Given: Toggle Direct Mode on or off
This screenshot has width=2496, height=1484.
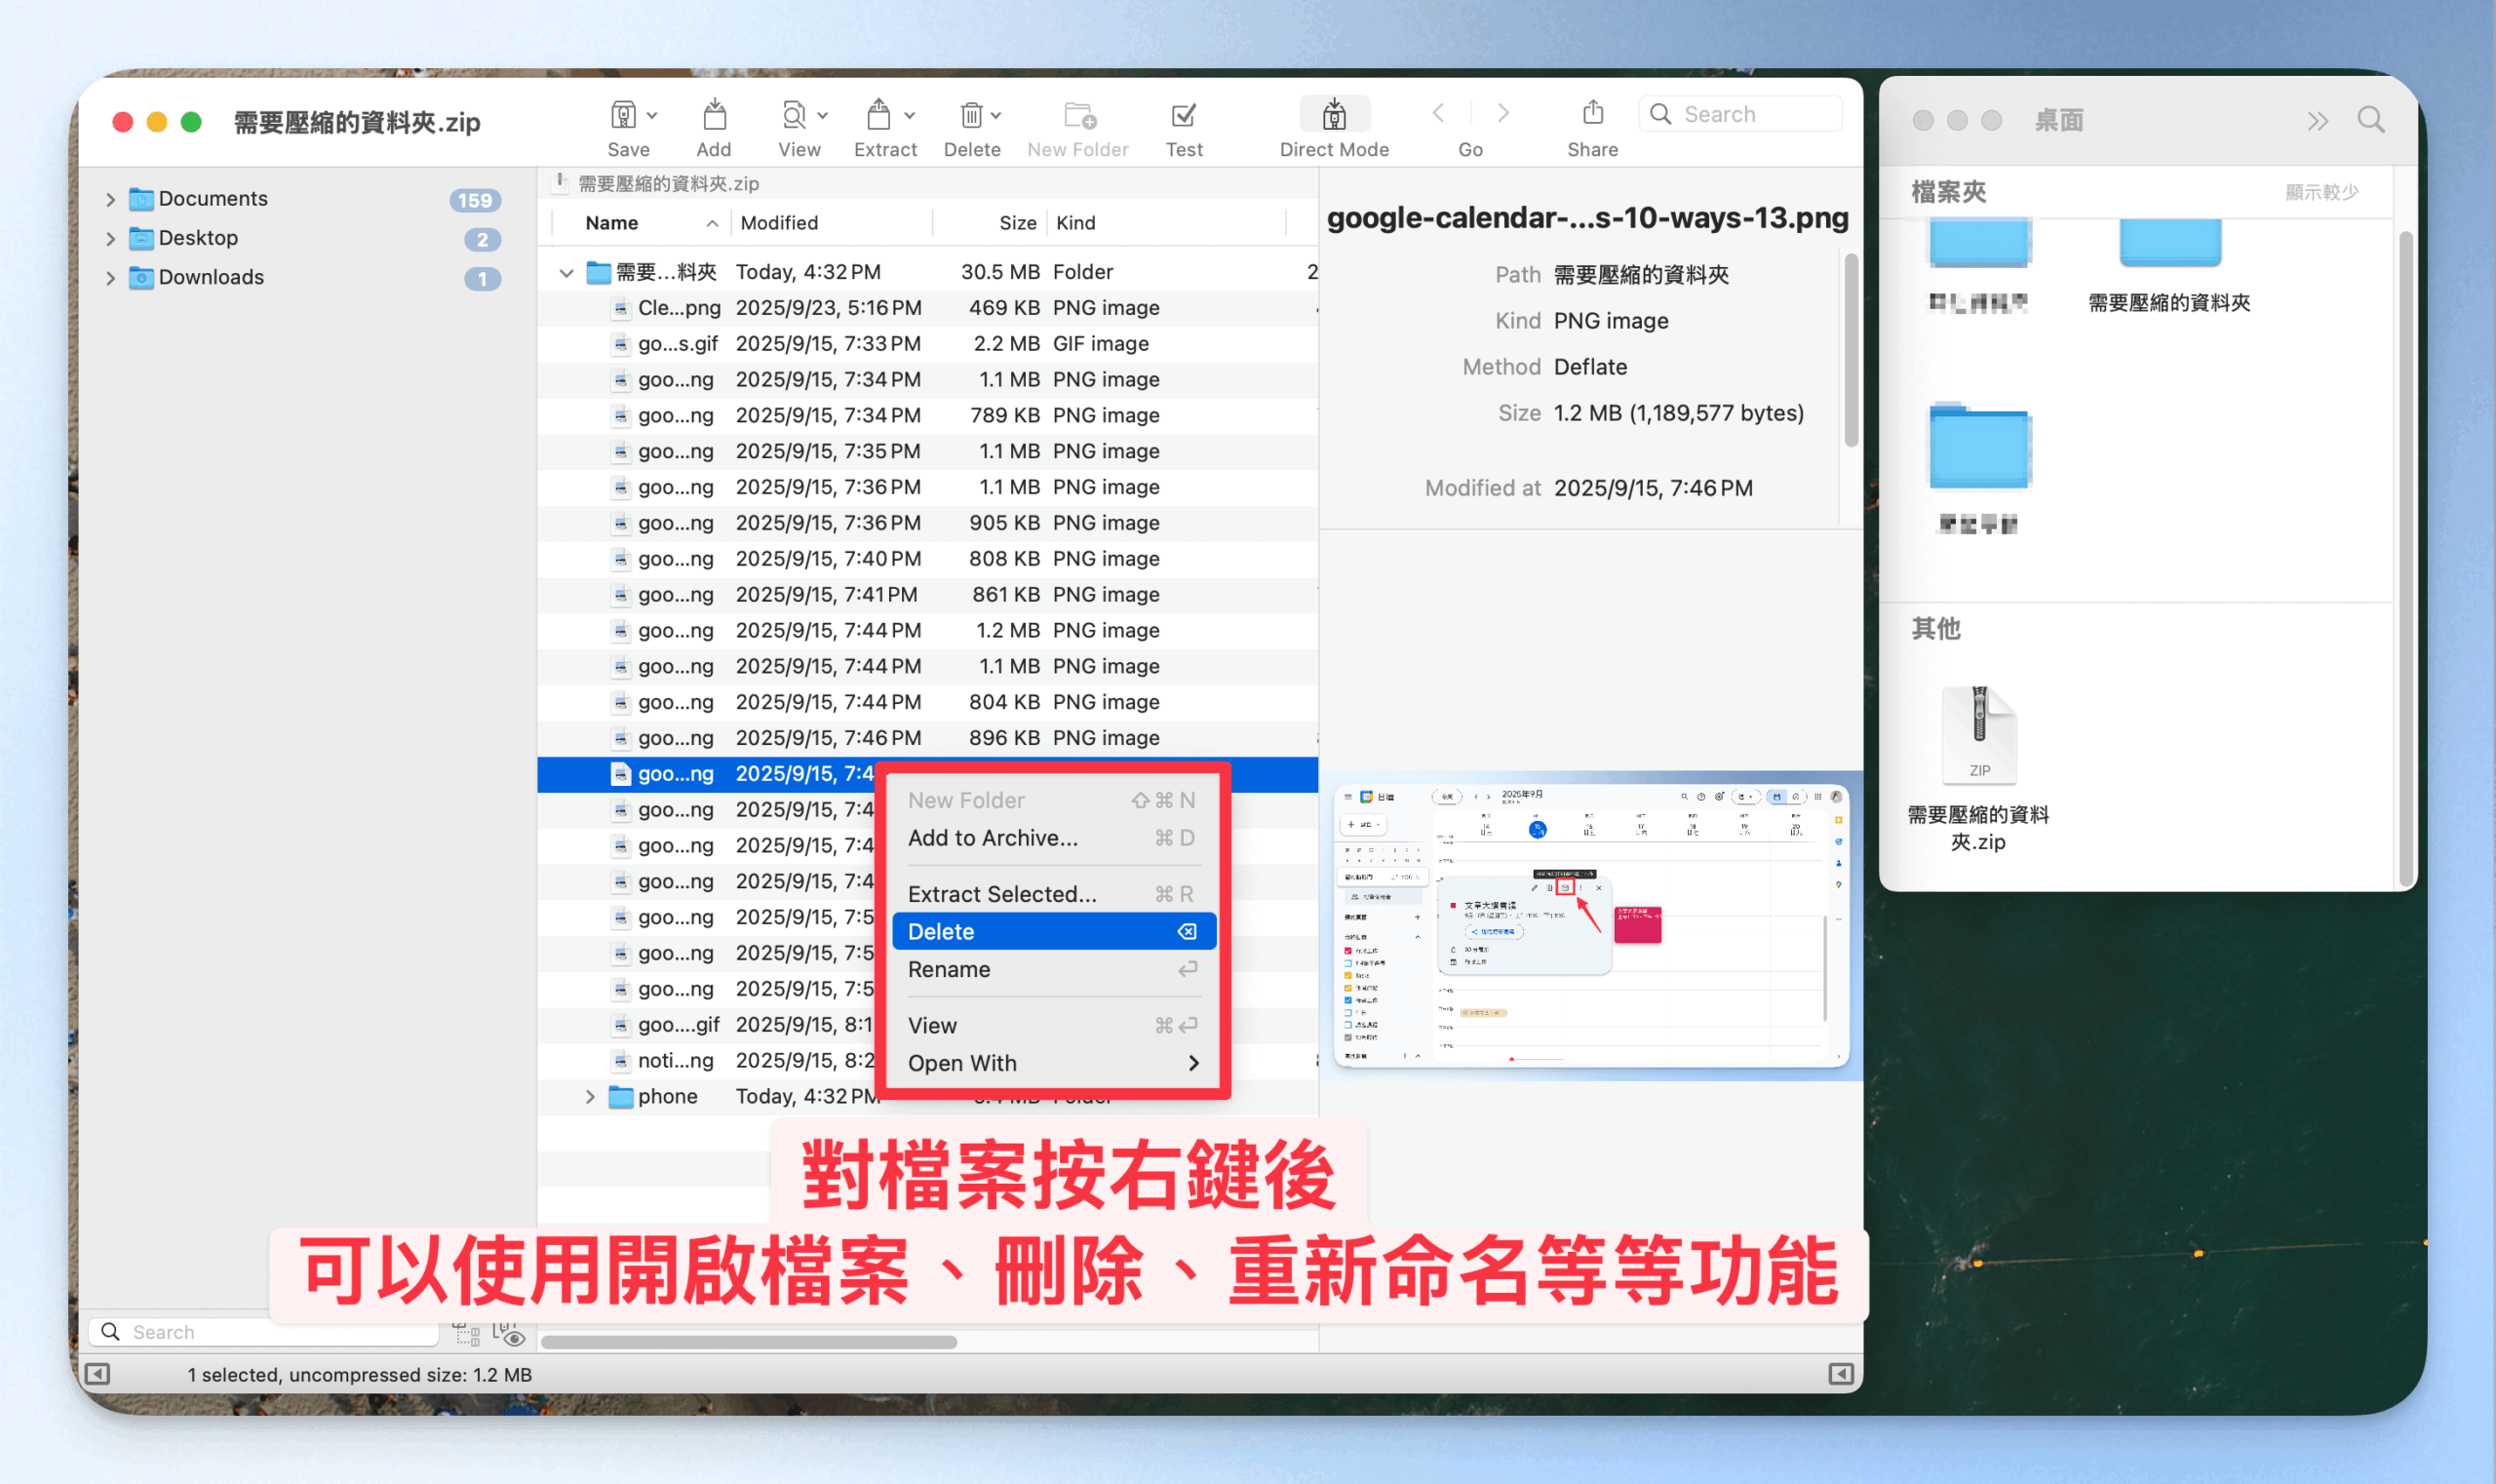Looking at the screenshot, I should [1333, 116].
